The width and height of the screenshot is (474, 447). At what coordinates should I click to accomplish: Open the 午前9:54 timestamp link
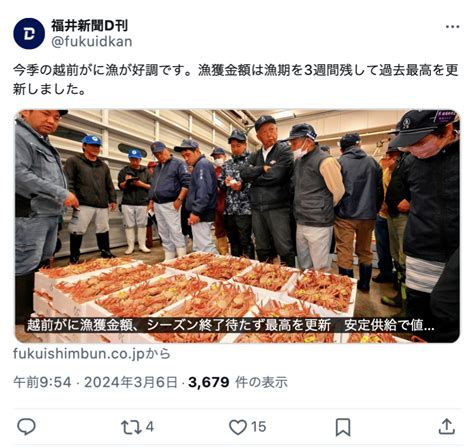(42, 382)
